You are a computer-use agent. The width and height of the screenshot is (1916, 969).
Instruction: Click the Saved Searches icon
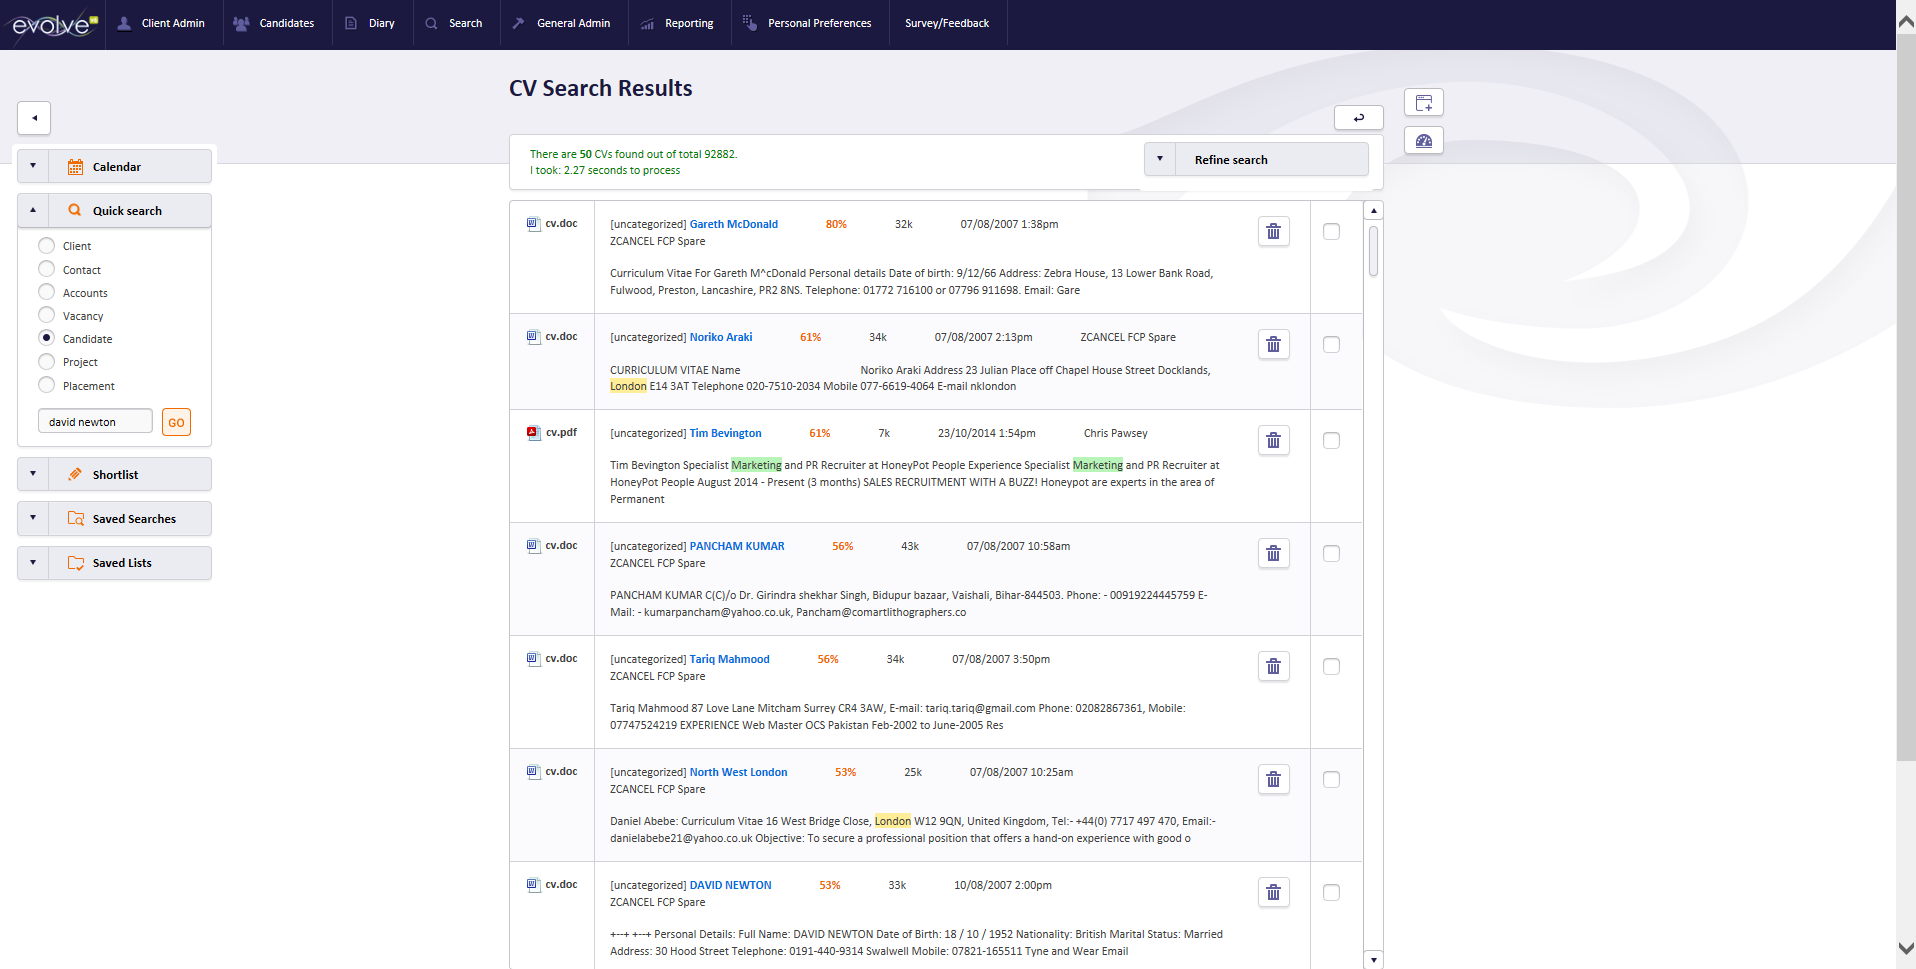[76, 518]
